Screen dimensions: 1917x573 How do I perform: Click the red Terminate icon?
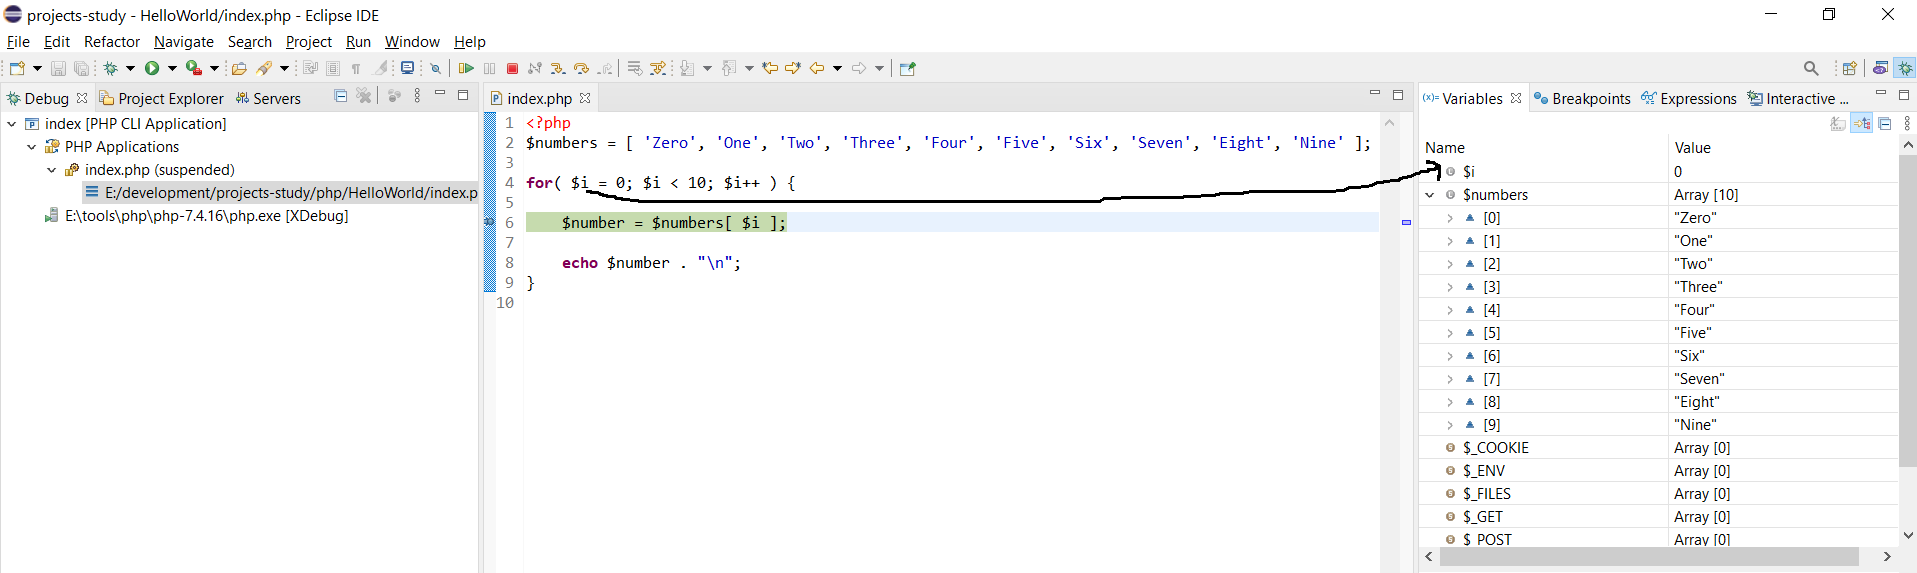[x=512, y=68]
